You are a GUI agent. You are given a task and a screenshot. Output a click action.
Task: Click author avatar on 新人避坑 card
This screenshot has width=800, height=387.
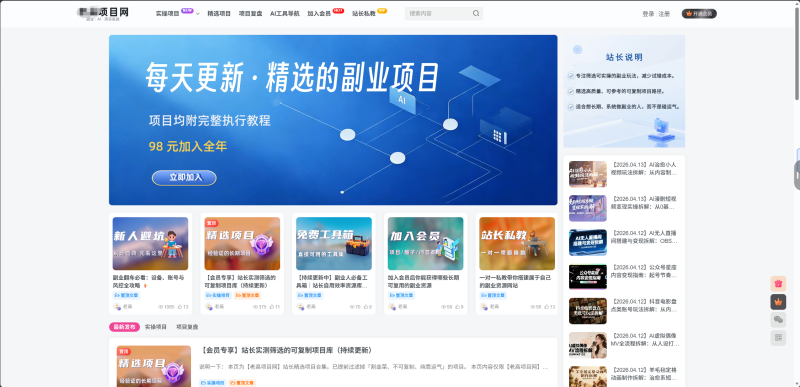(x=117, y=307)
